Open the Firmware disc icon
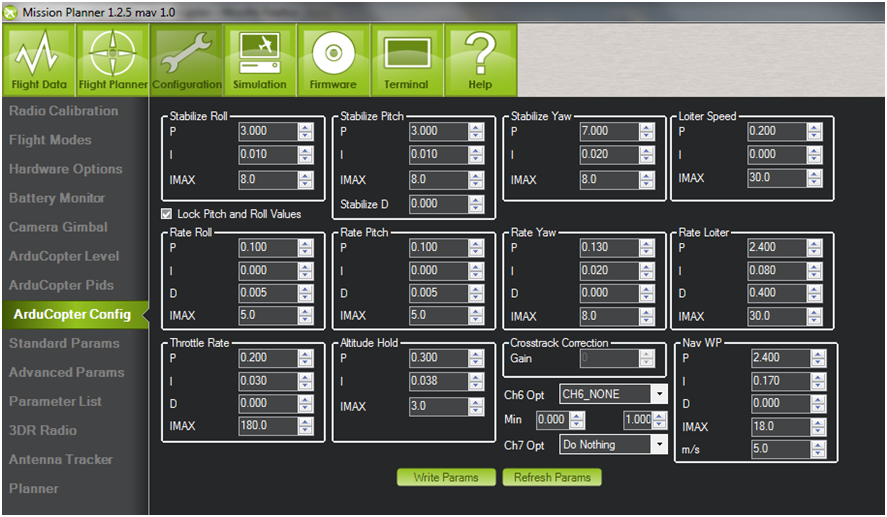887x517 pixels. (333, 60)
